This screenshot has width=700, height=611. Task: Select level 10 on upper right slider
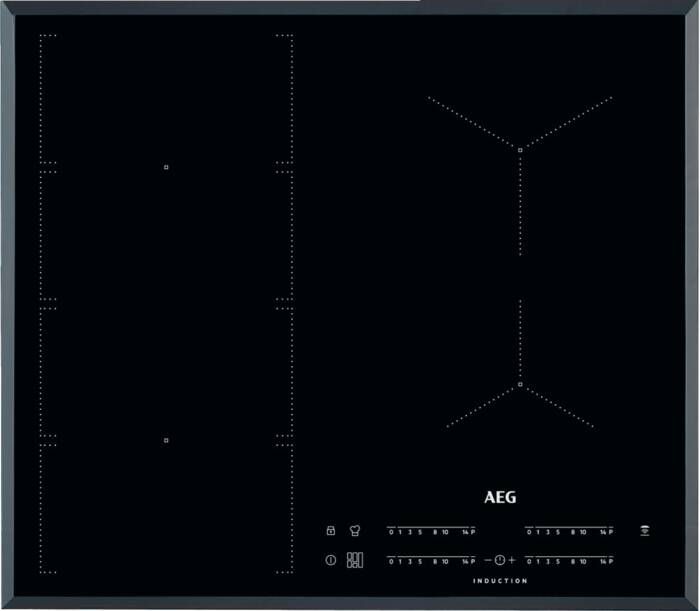tap(583, 531)
